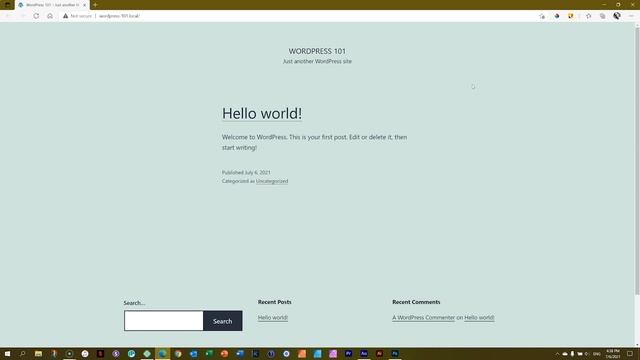Image resolution: width=640 pixels, height=360 pixels.
Task: Open After Effects from taskbar
Action: point(364,353)
